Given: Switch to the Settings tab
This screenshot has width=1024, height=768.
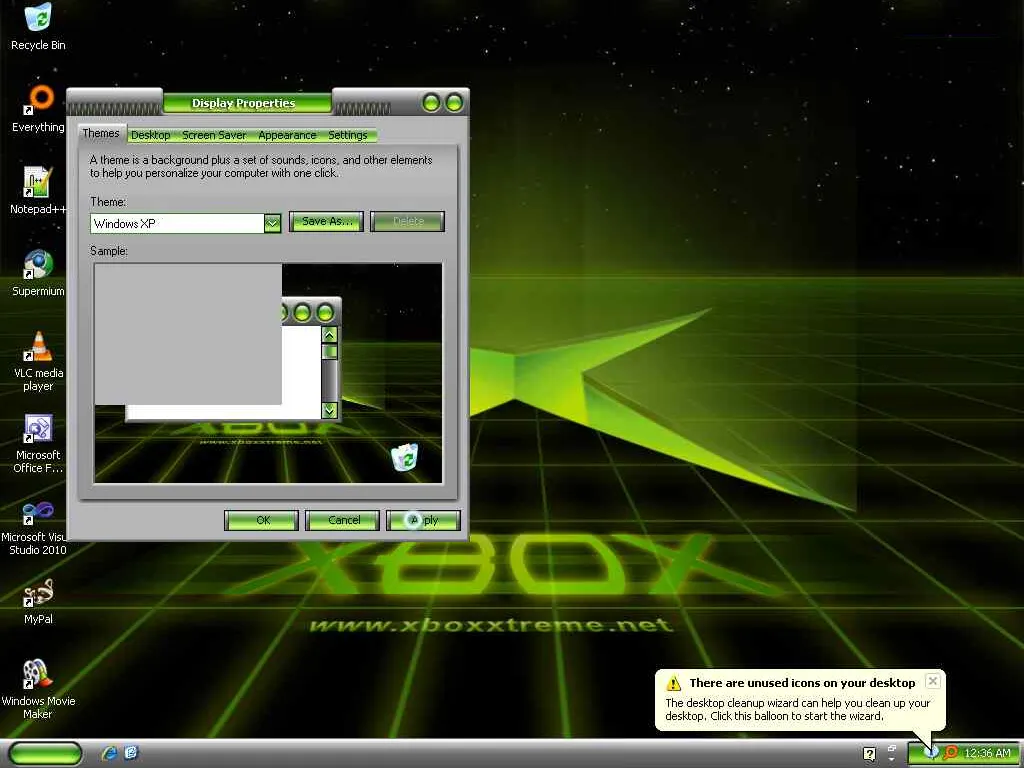Looking at the screenshot, I should 347,135.
